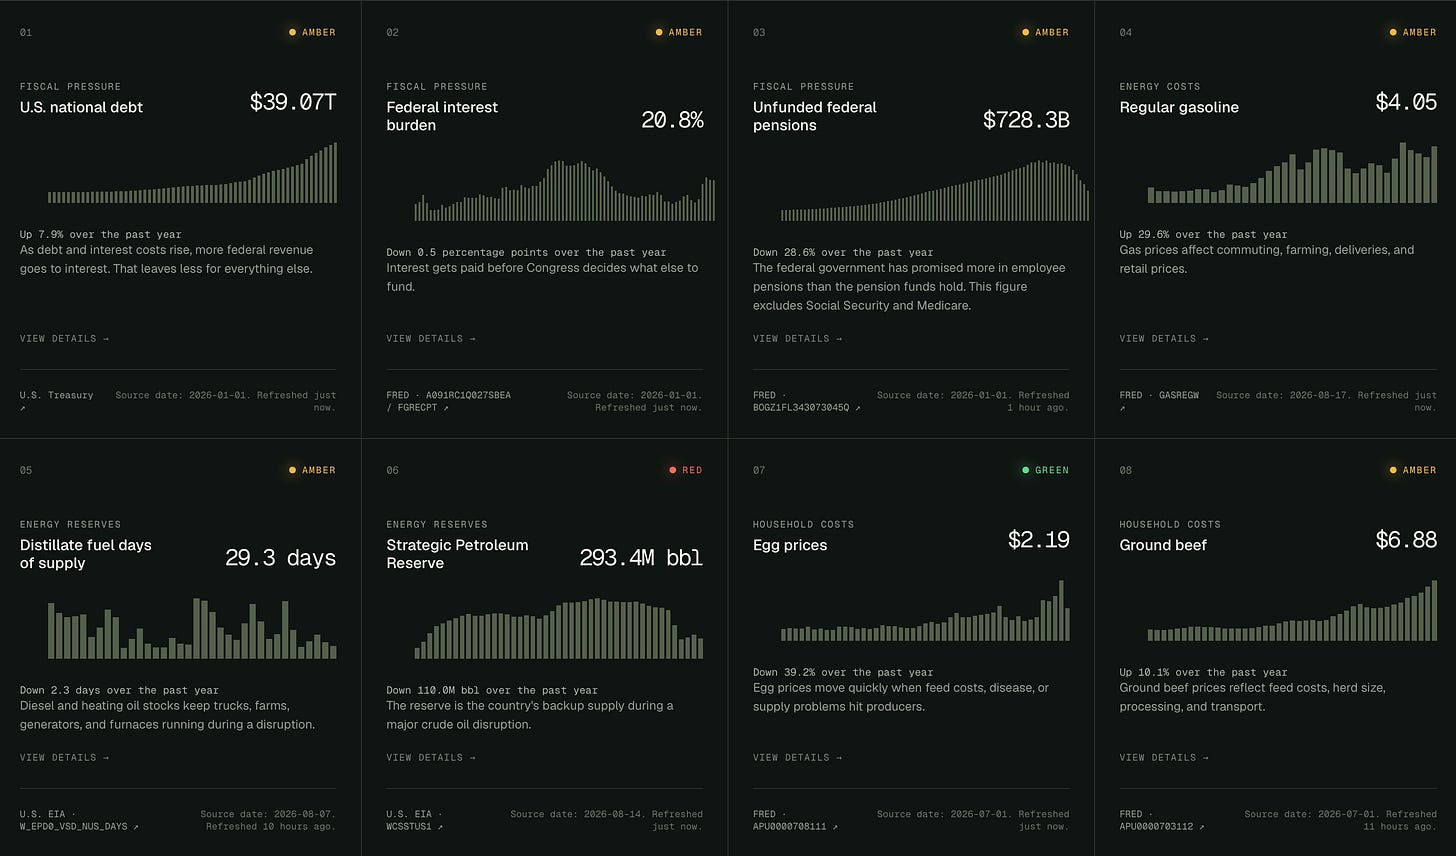Click the green status dot on Egg prices card

[x=1026, y=470]
